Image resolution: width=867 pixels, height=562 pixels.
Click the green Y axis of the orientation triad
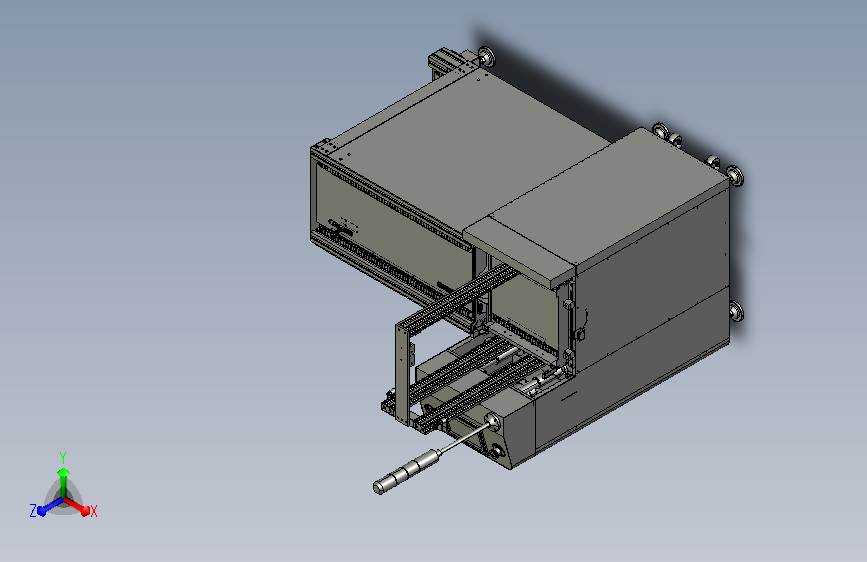click(x=63, y=483)
